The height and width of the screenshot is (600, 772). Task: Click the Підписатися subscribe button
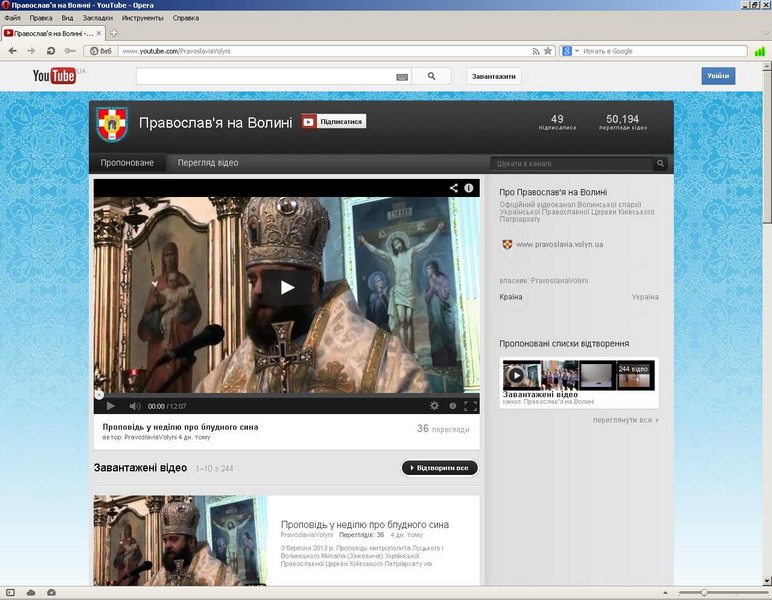coord(334,122)
